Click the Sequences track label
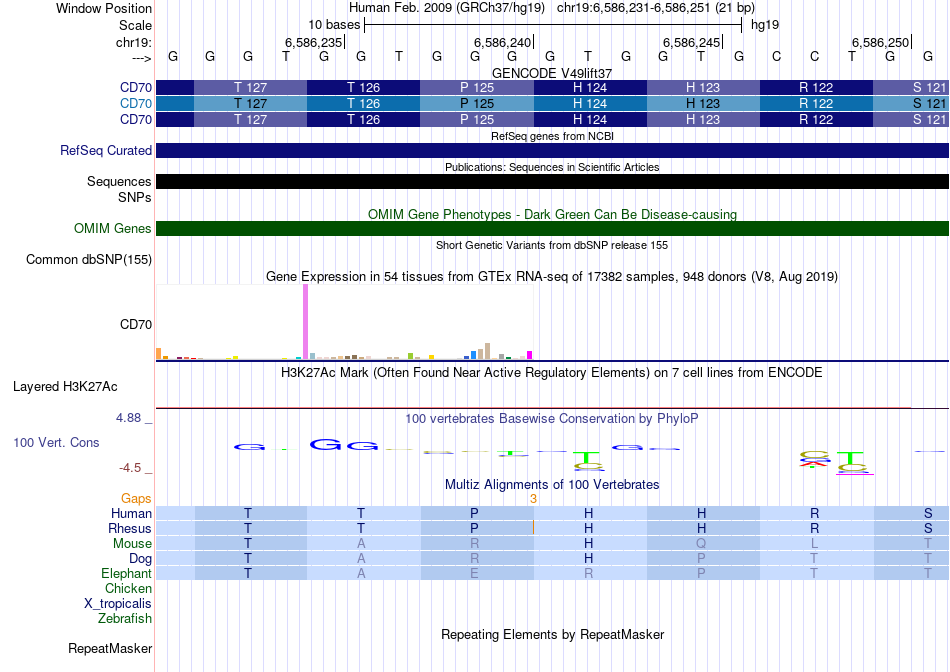 tap(119, 181)
